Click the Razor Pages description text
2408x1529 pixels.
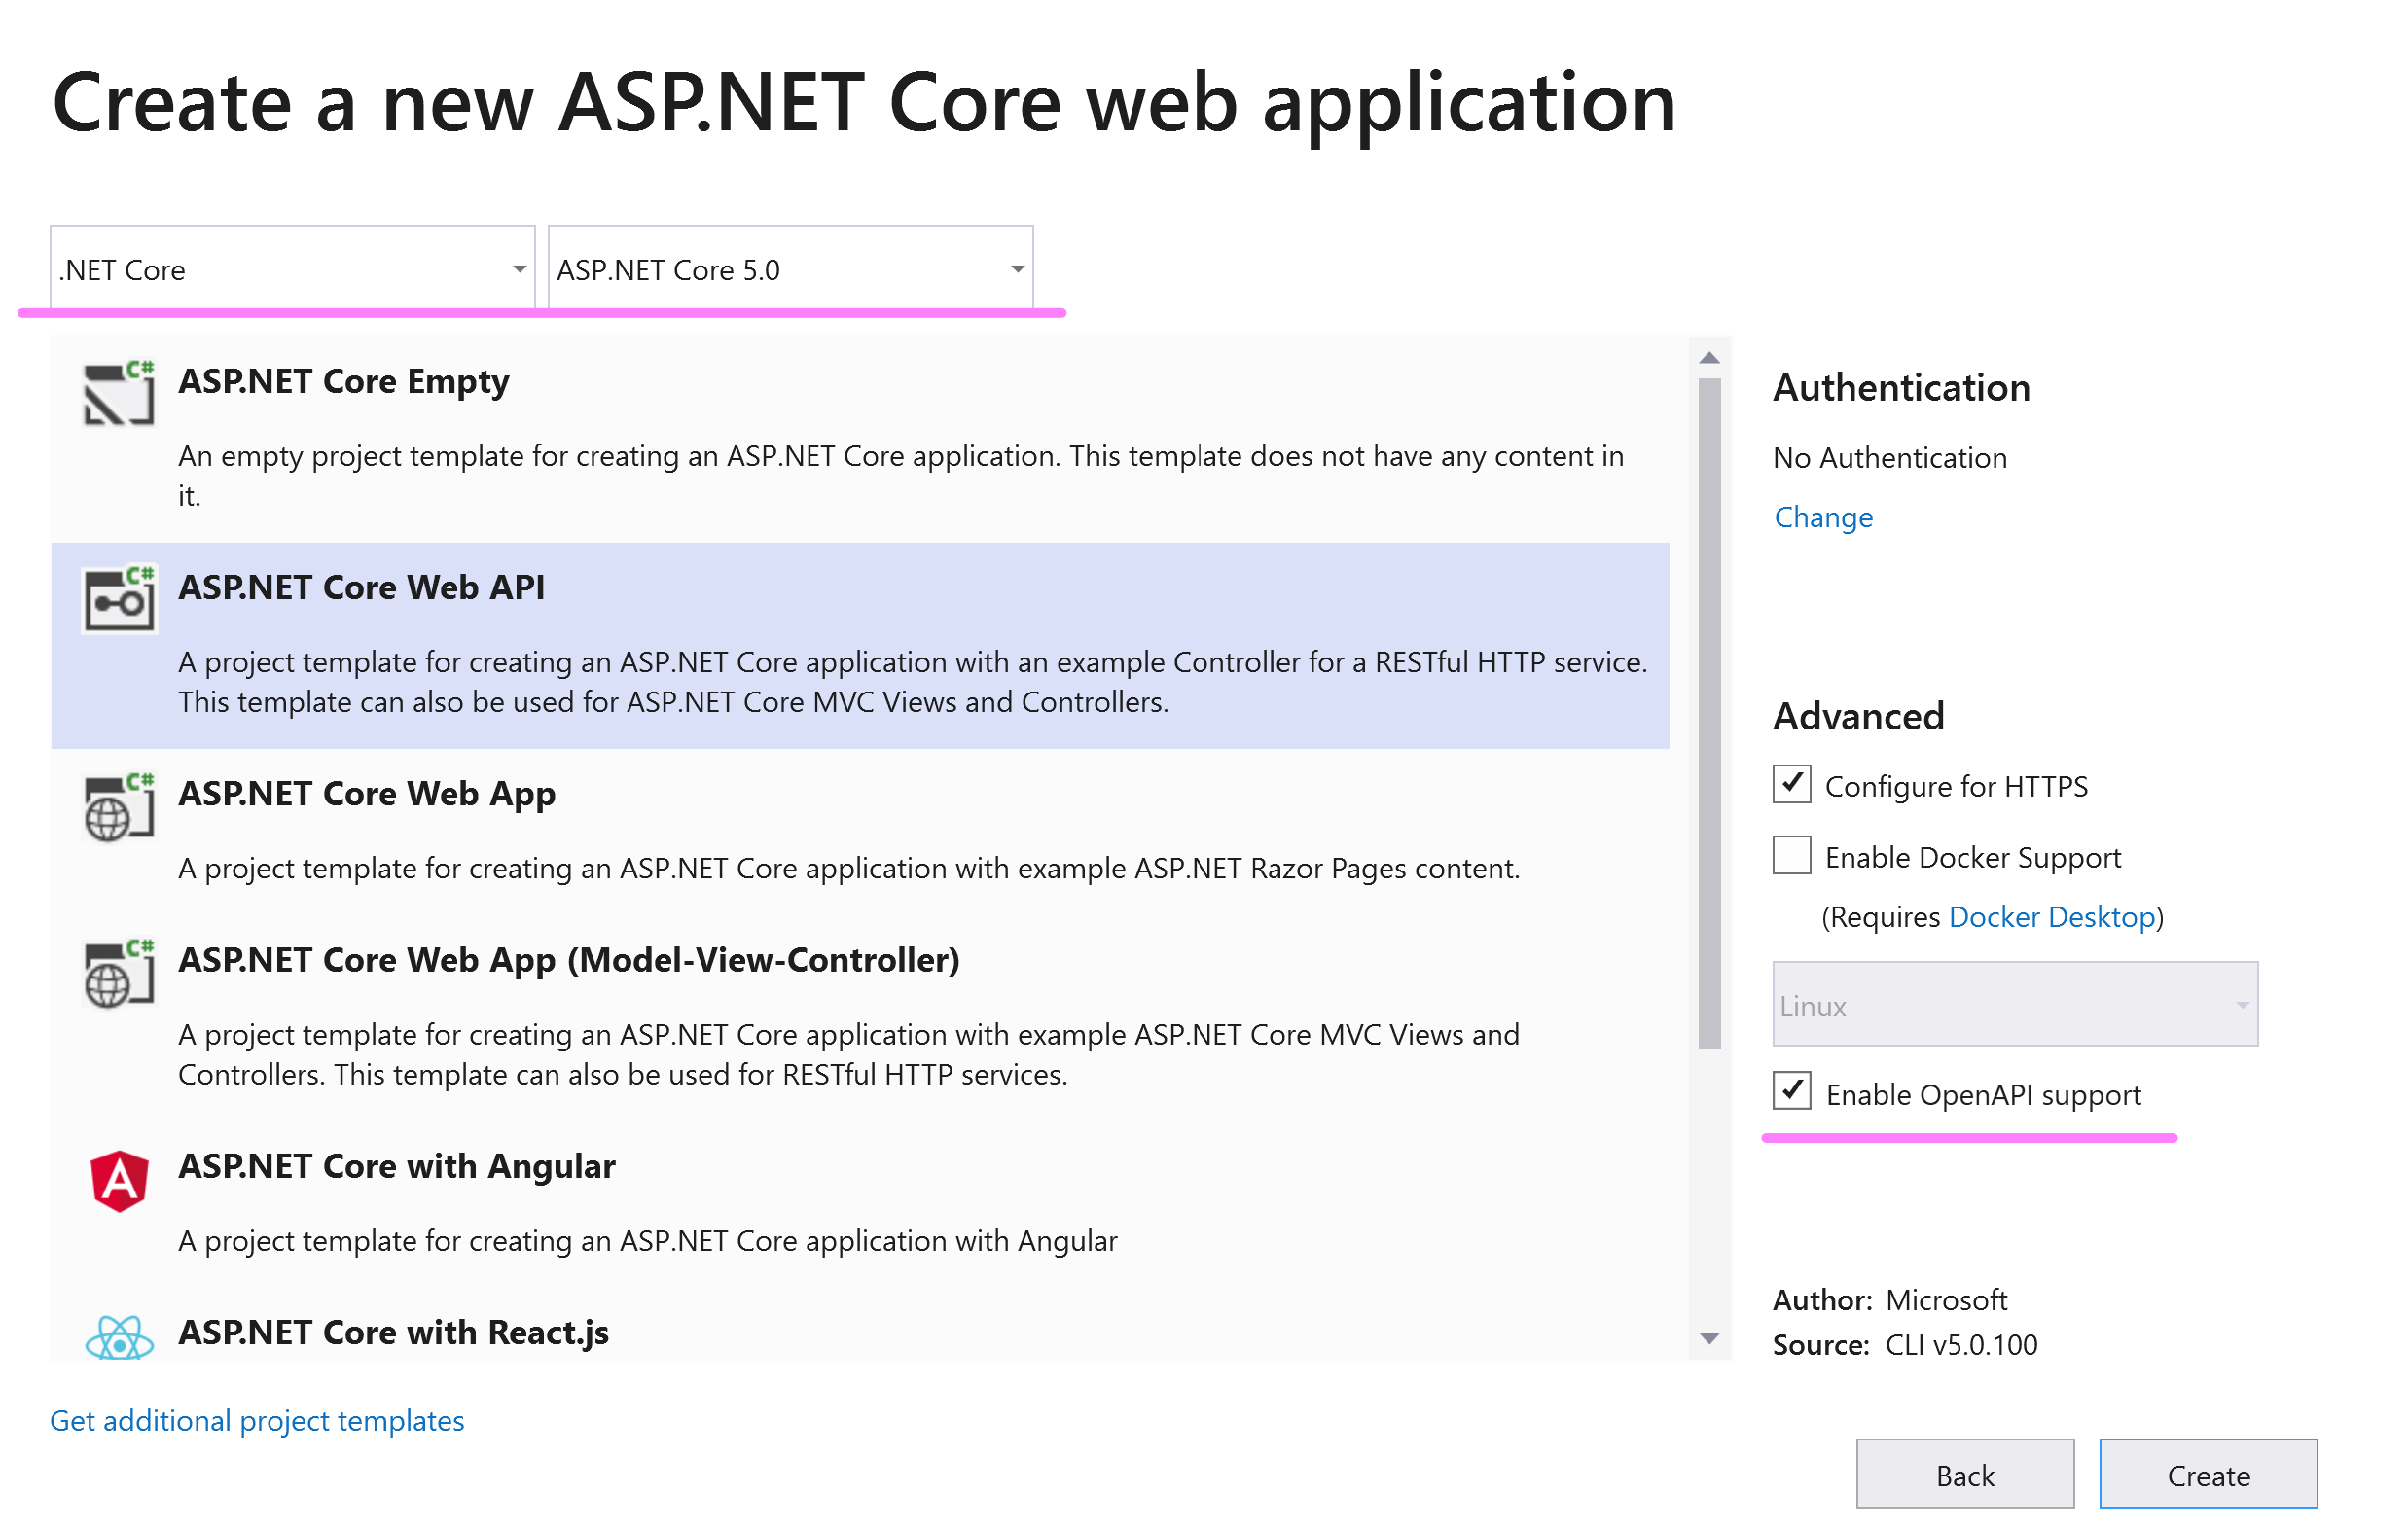pos(849,868)
